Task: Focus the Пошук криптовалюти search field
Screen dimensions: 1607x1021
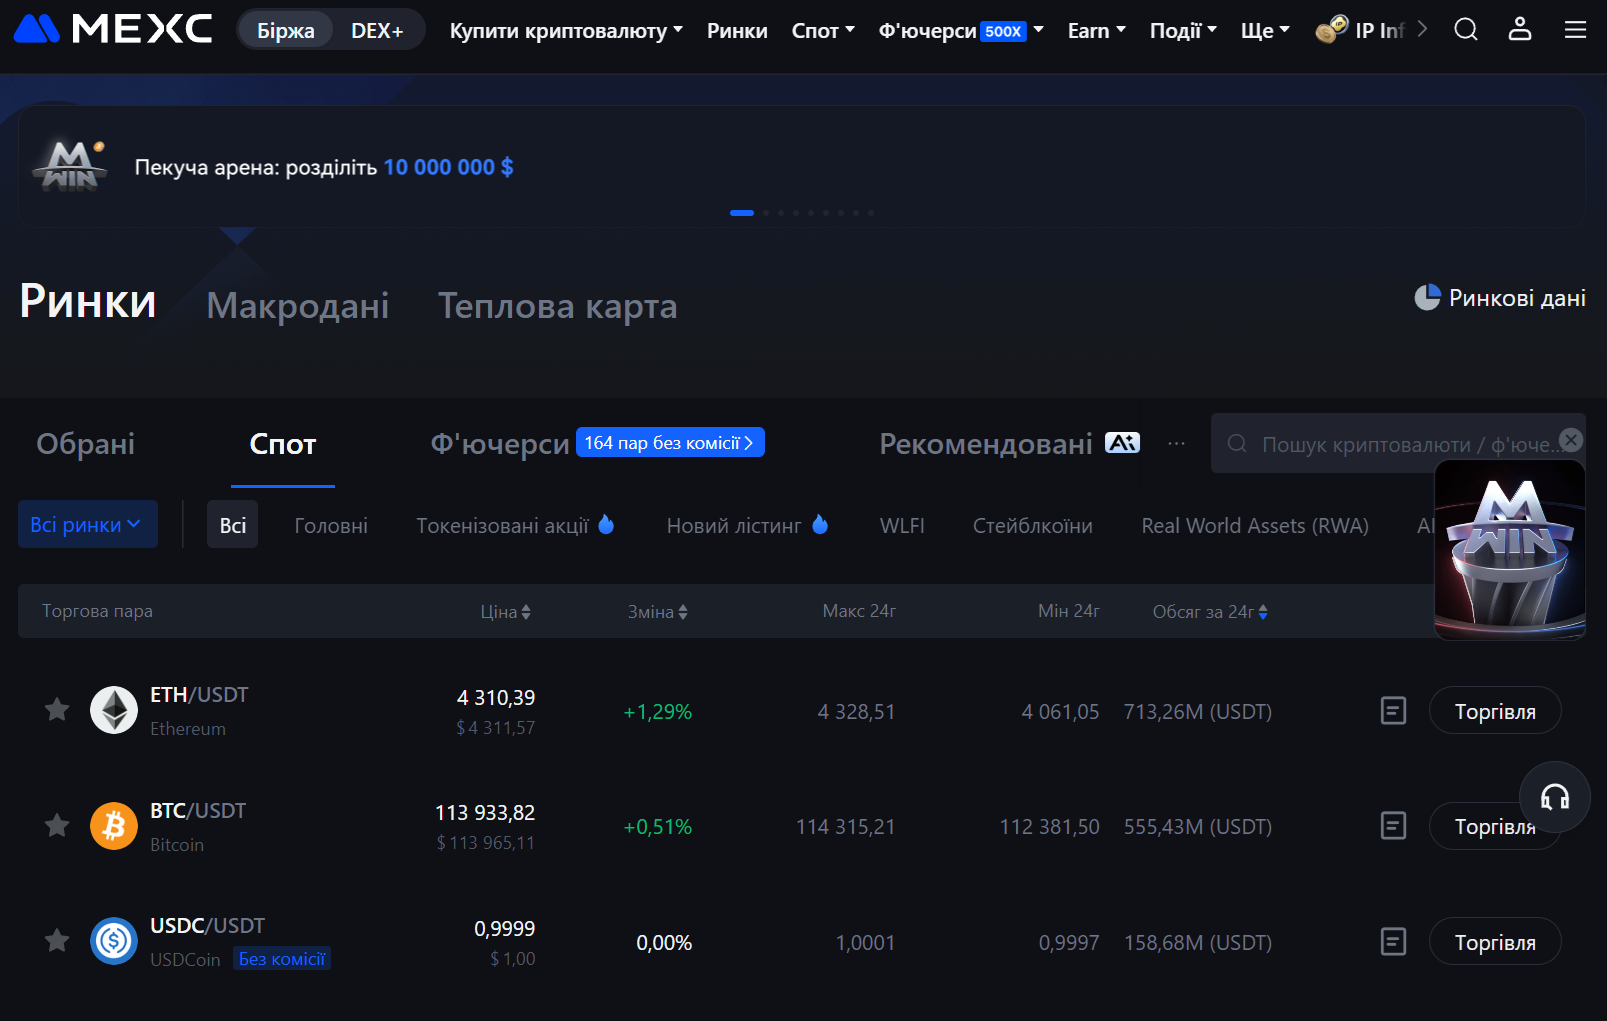Action: (1398, 443)
